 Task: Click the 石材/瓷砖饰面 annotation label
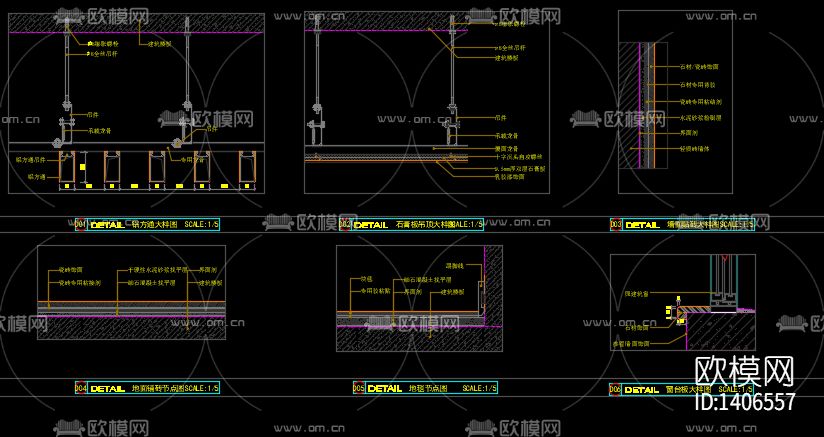[699, 67]
